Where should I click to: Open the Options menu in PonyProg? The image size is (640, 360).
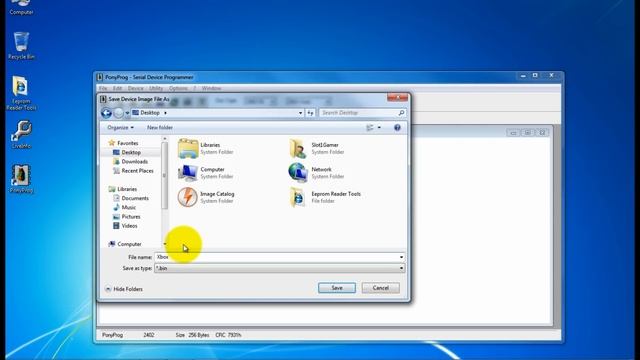(x=178, y=88)
